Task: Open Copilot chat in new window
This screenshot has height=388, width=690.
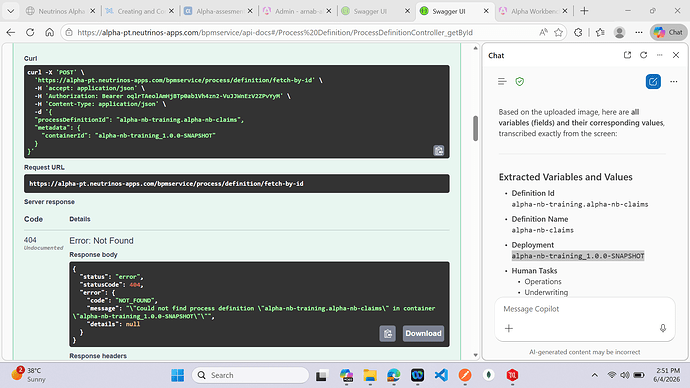Action: (628, 55)
